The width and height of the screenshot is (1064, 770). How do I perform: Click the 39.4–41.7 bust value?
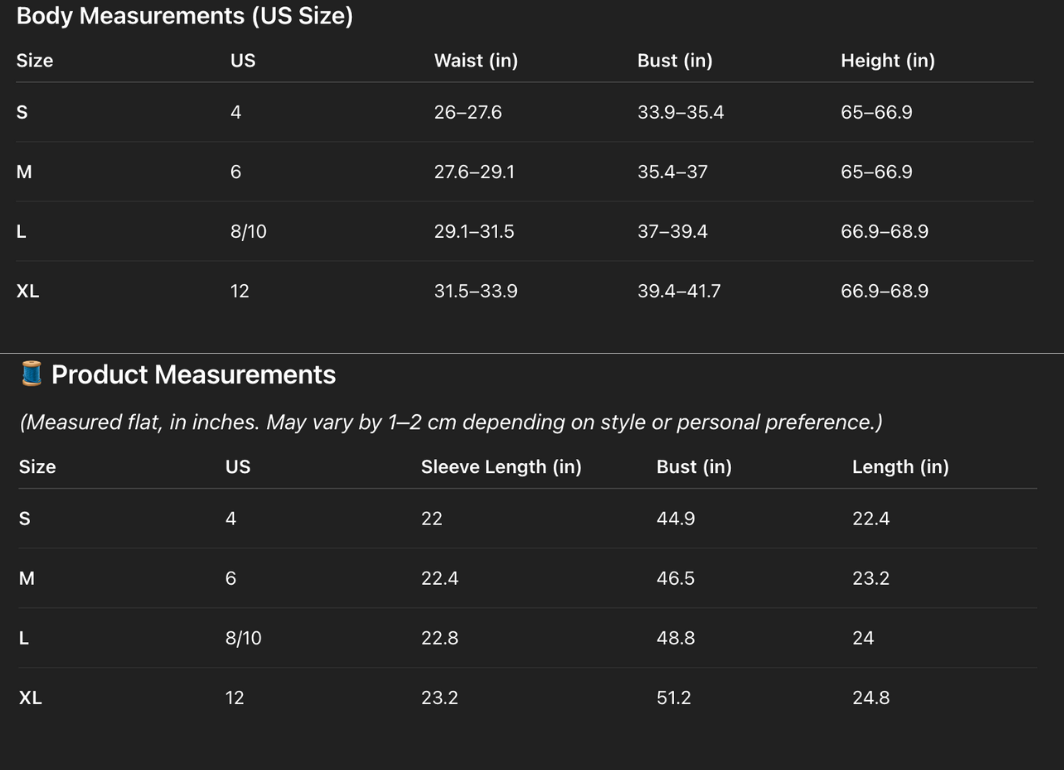(x=678, y=292)
